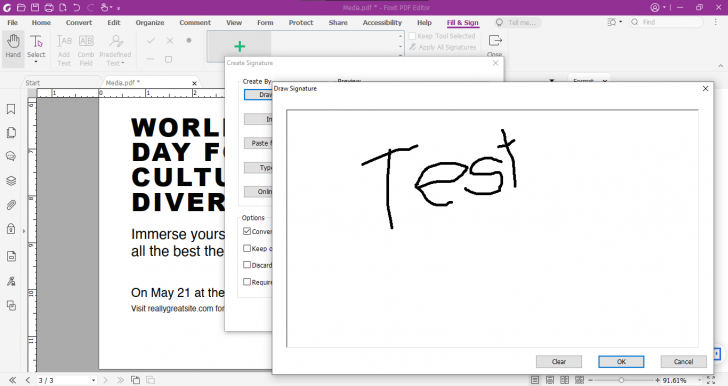Screen dimensions: 728x386
Task: Click the Print icon in quick access toolbar
Action: pos(49,7)
